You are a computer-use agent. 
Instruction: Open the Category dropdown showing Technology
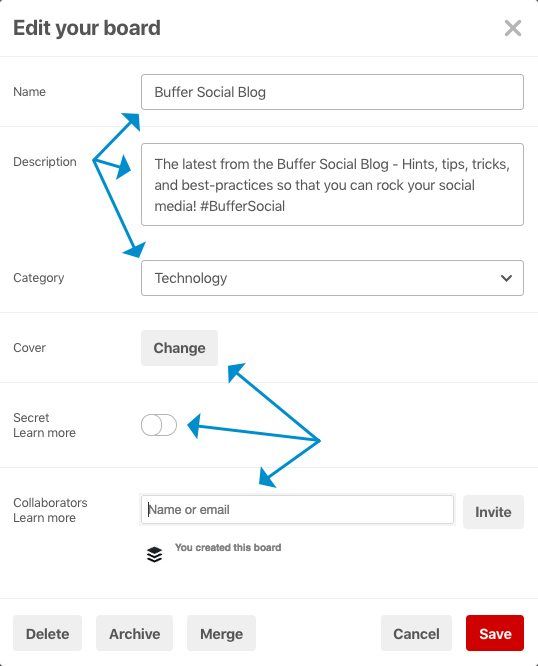pos(332,278)
